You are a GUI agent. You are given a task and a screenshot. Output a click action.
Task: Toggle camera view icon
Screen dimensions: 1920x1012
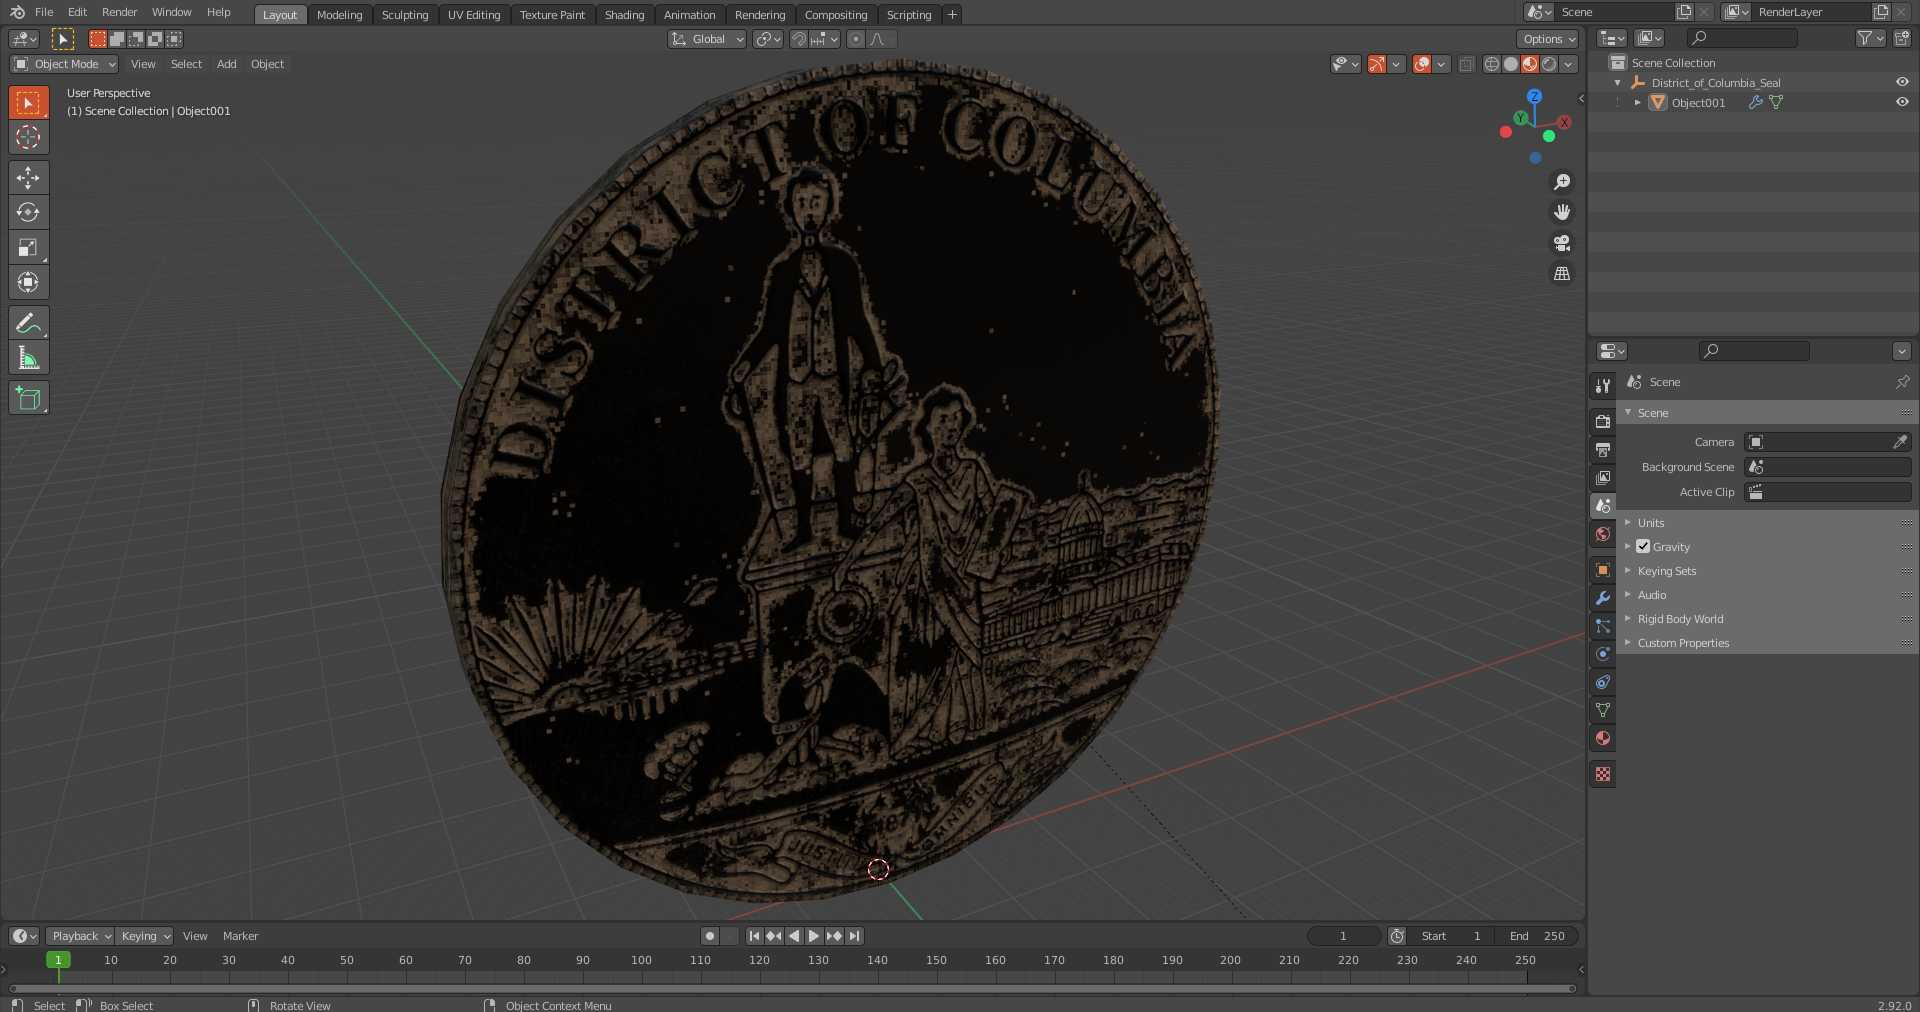point(1561,243)
